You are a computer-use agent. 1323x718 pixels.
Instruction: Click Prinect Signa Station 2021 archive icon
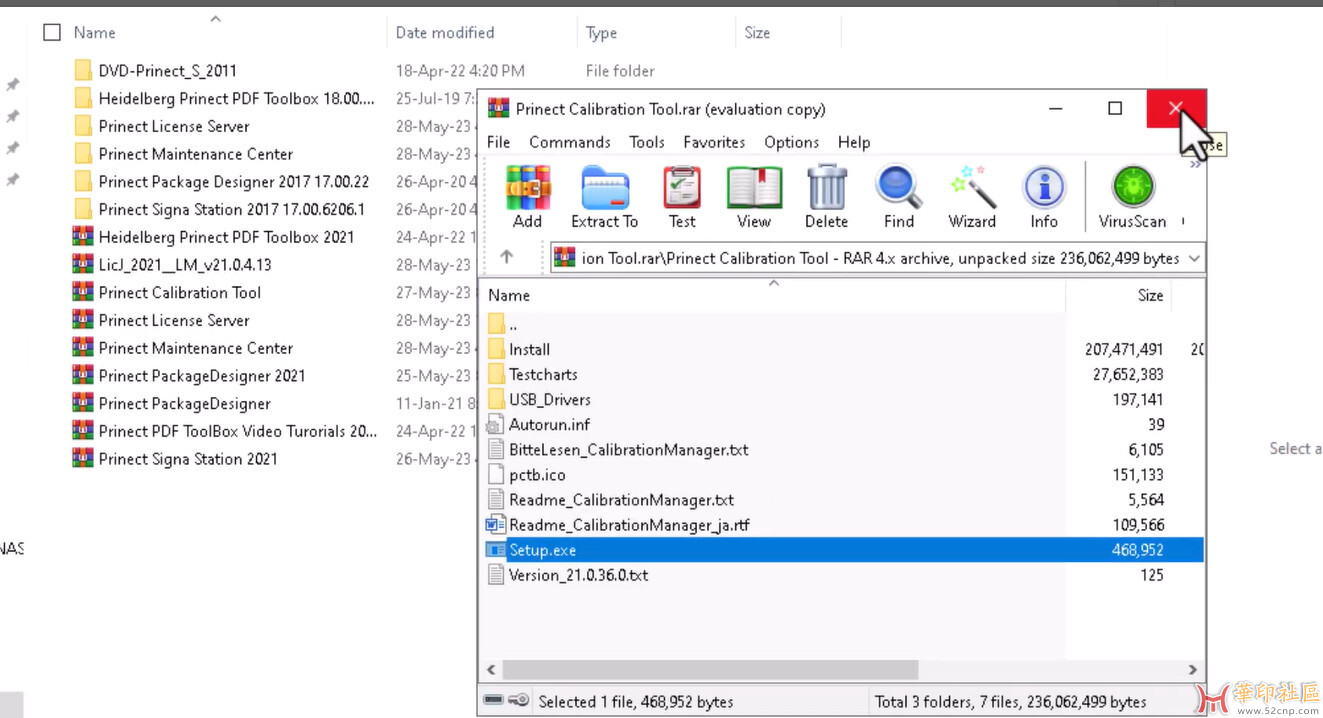click(83, 458)
